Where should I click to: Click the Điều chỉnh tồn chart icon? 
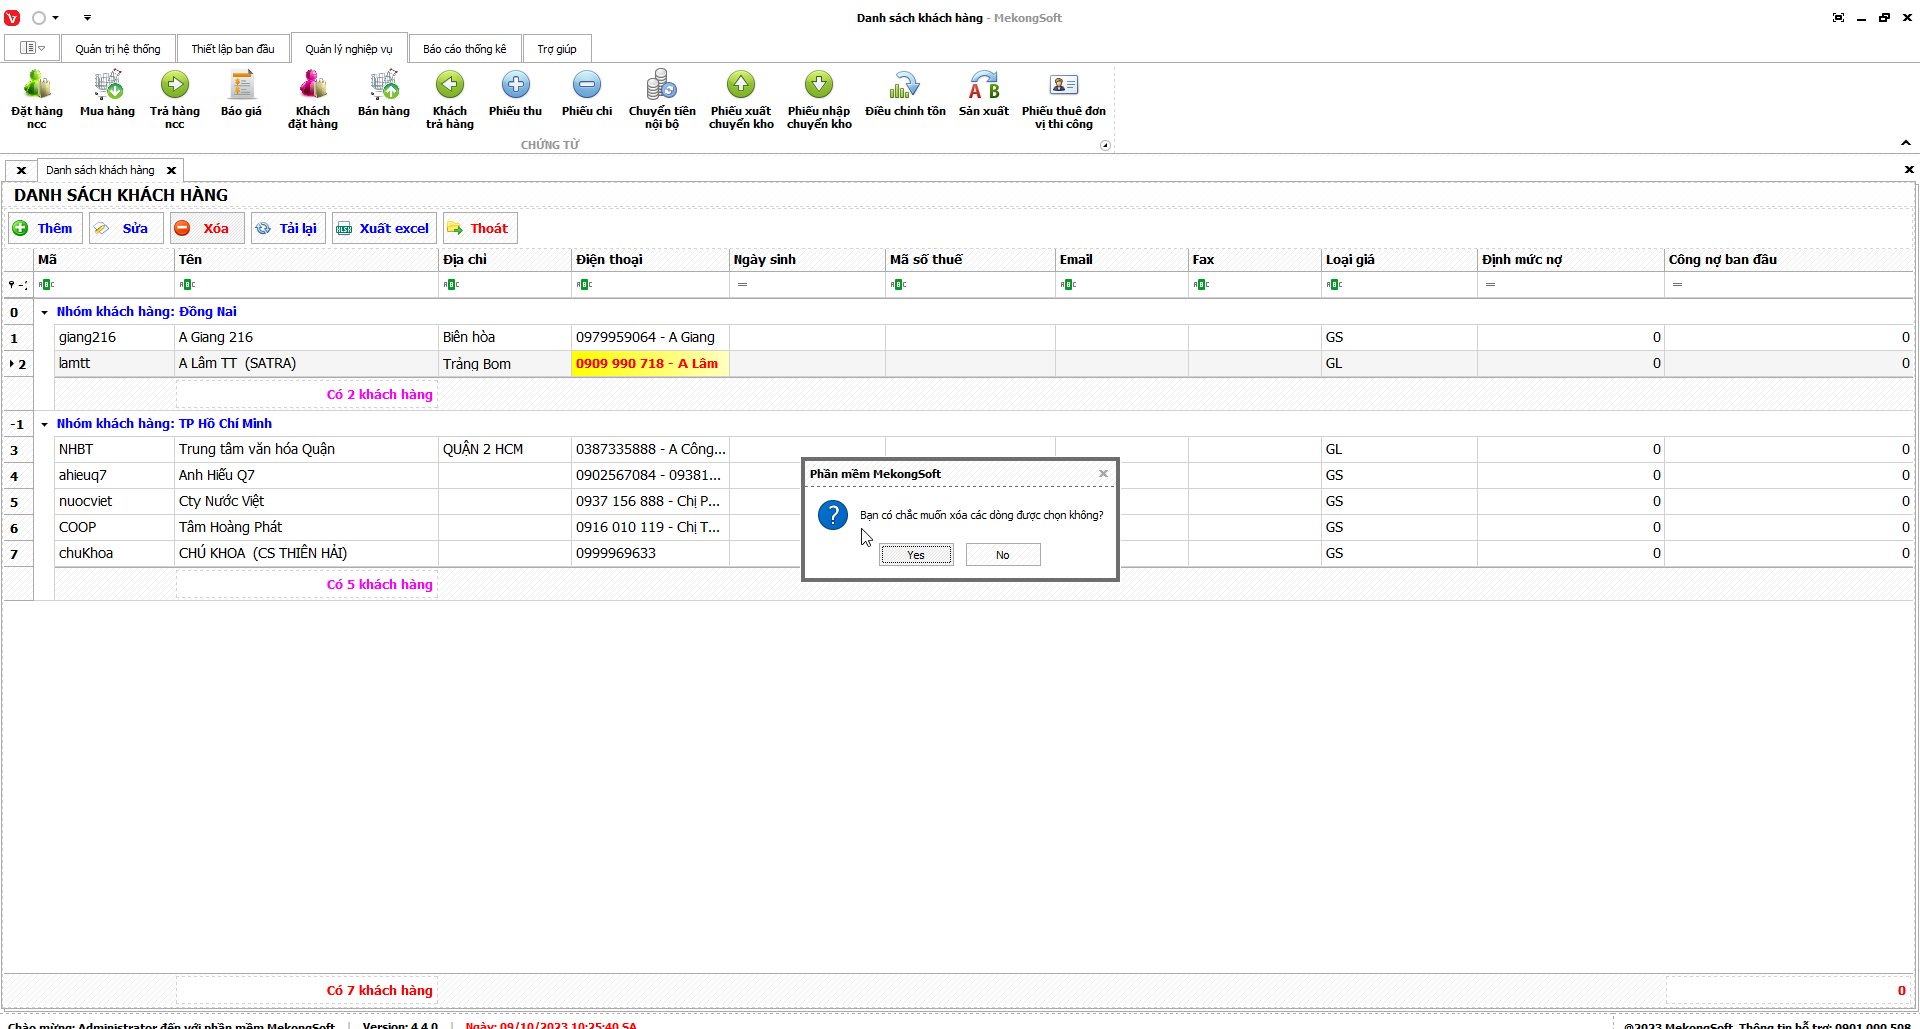point(905,86)
